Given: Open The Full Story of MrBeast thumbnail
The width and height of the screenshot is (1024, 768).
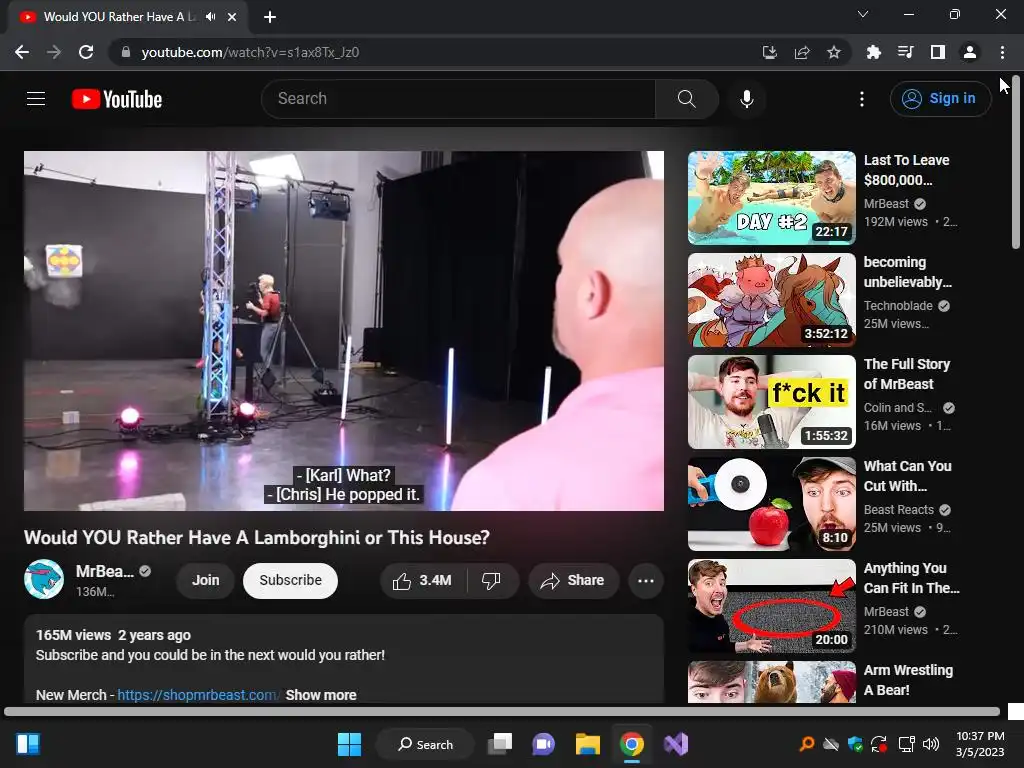Looking at the screenshot, I should [x=771, y=402].
